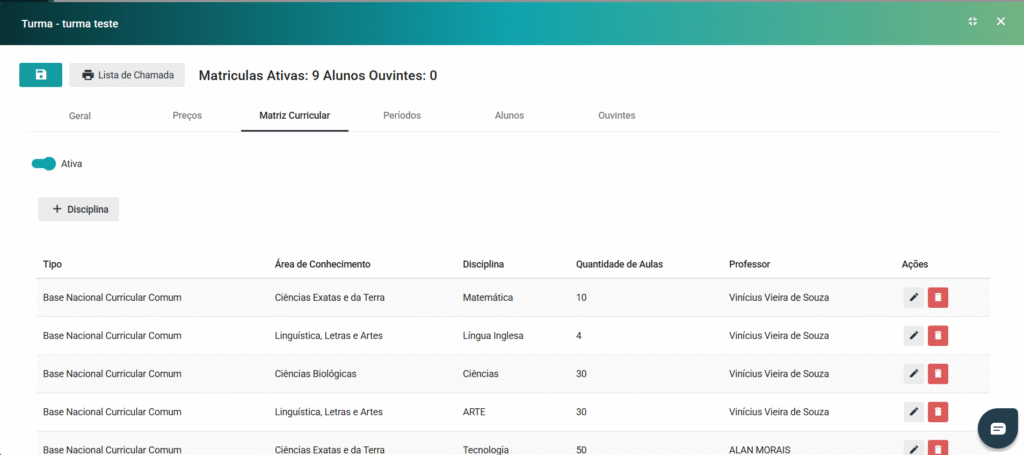Viewport: 1024px width, 455px height.
Task: Click Base Nacional Curricular Comum in Ciências row
Action: pos(112,374)
